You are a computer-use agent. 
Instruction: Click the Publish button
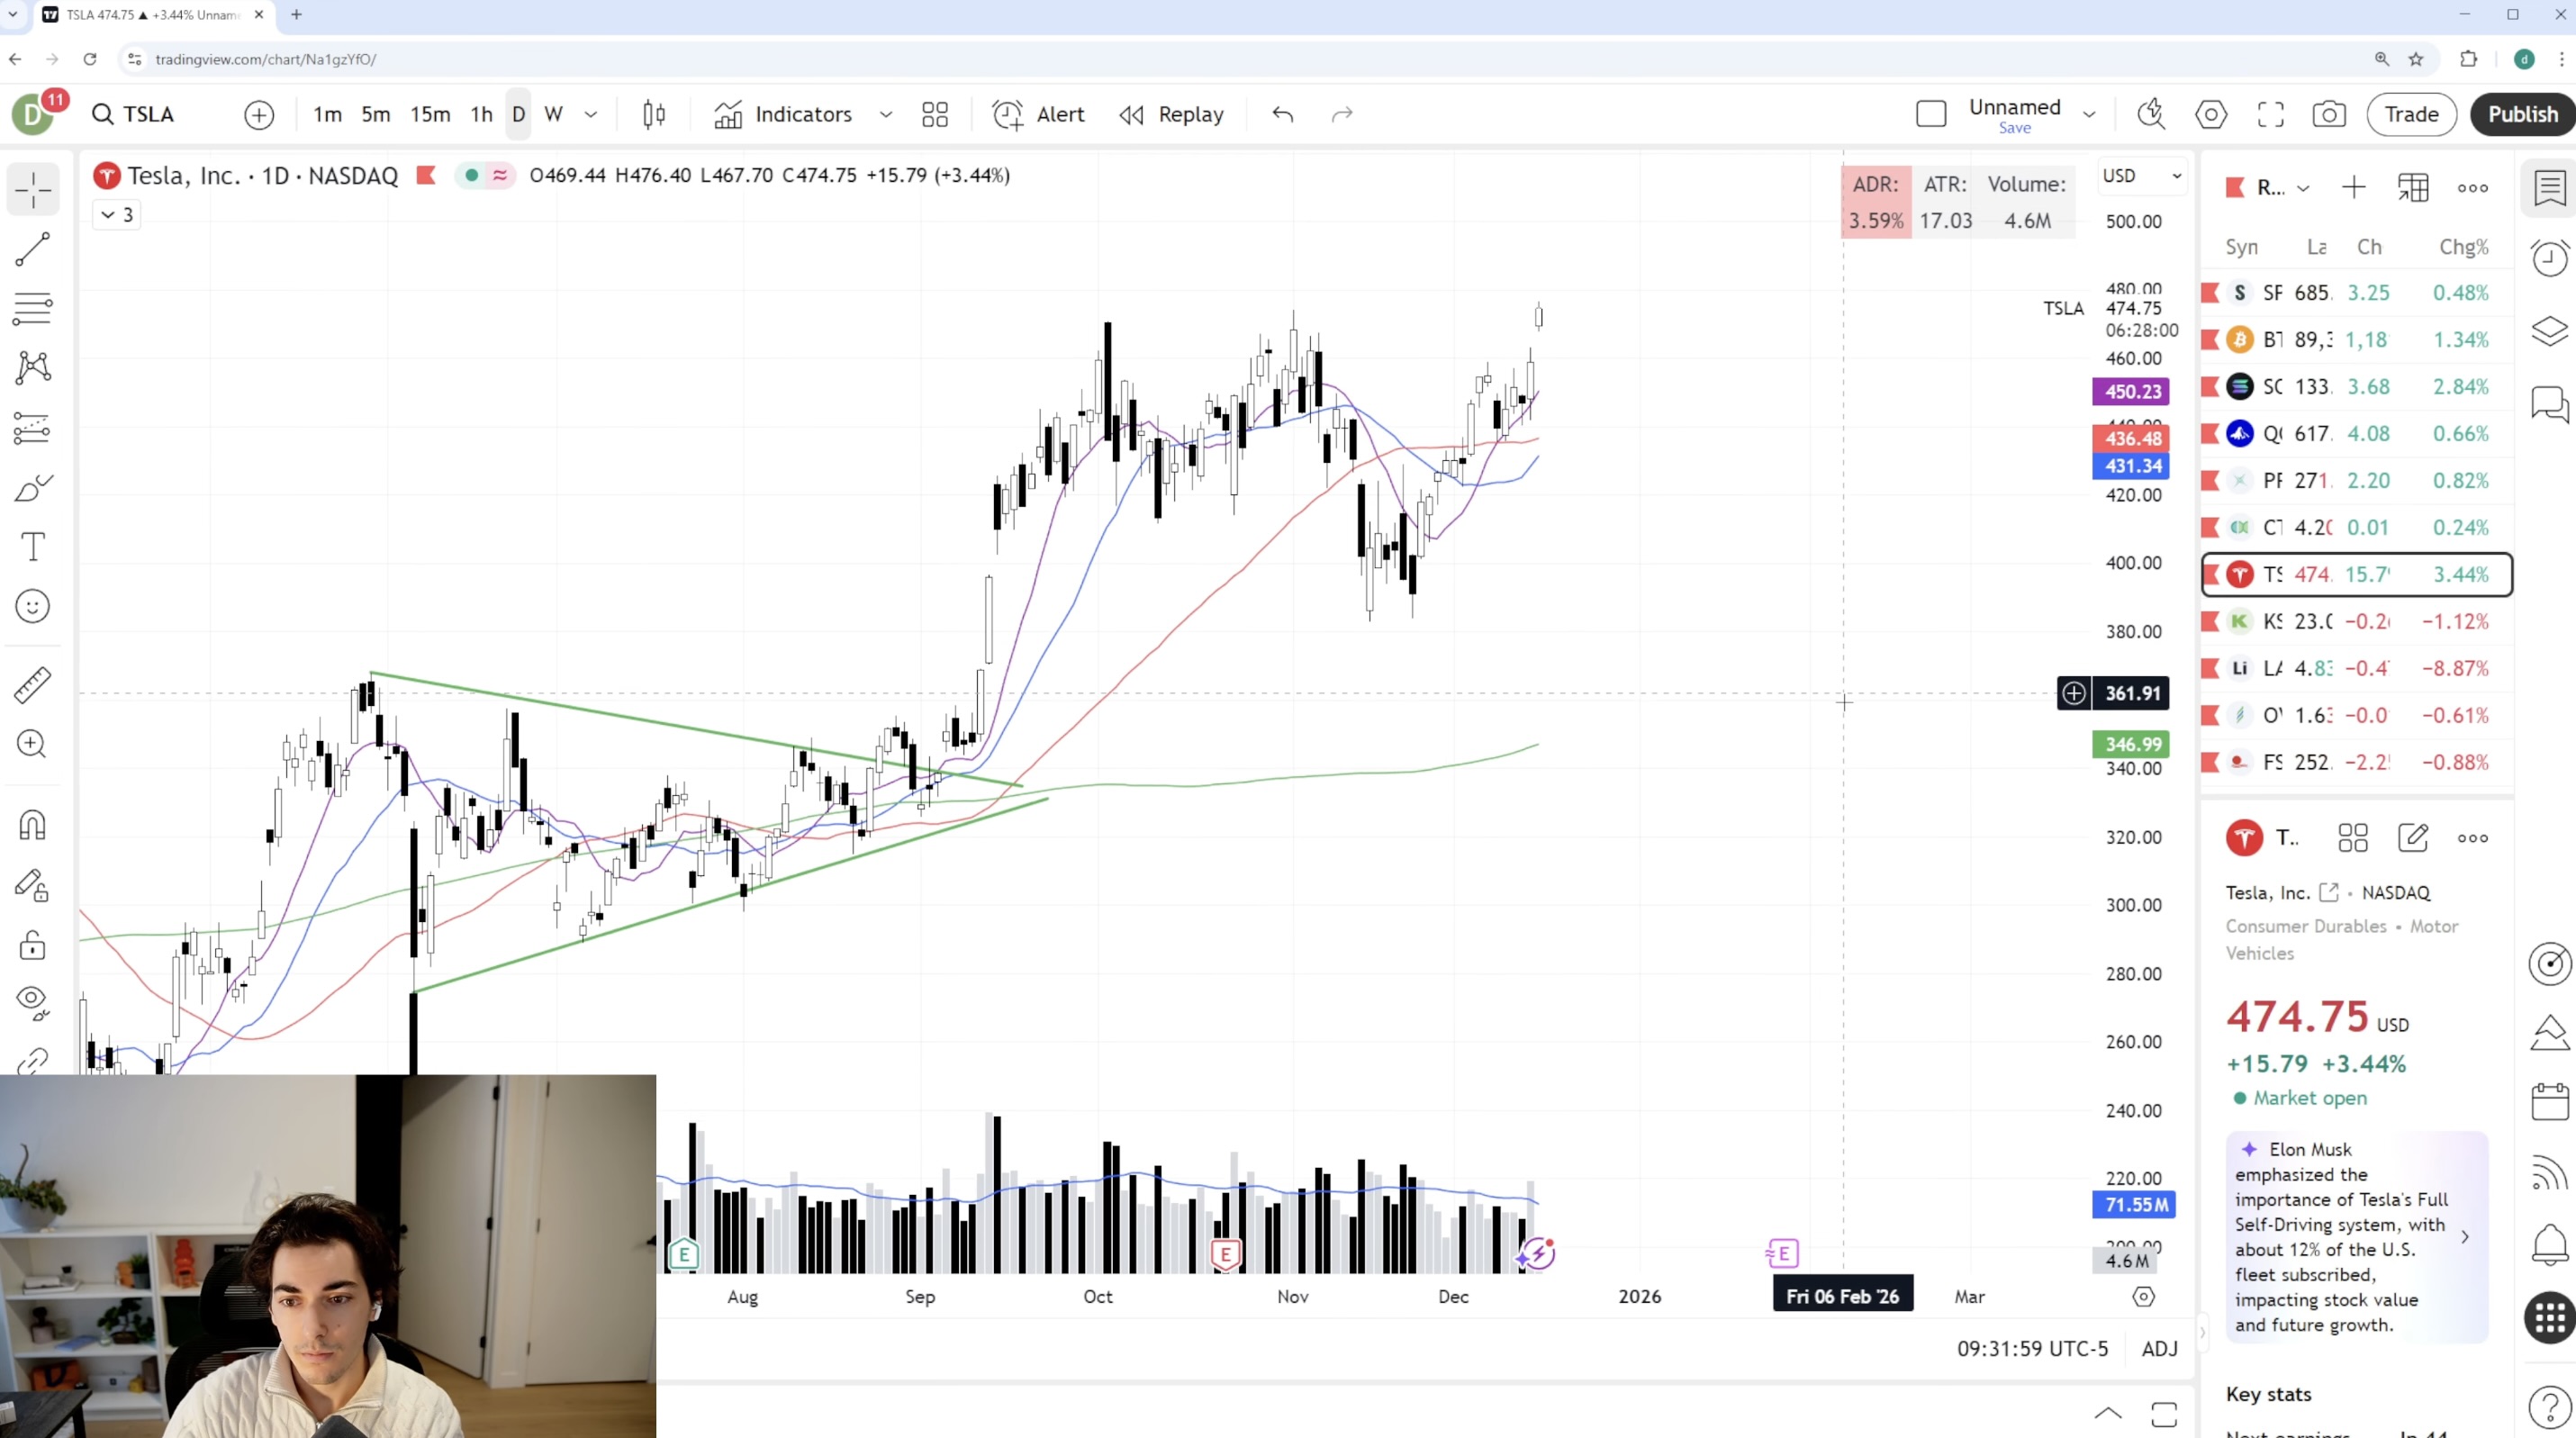pos(2521,115)
